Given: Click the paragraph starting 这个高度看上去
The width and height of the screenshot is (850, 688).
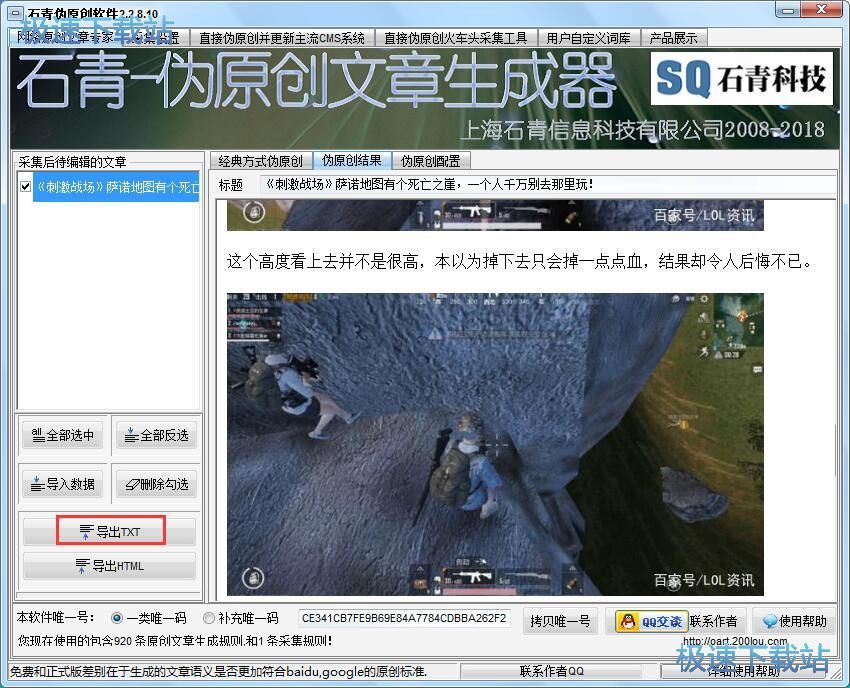Looking at the screenshot, I should tap(520, 262).
